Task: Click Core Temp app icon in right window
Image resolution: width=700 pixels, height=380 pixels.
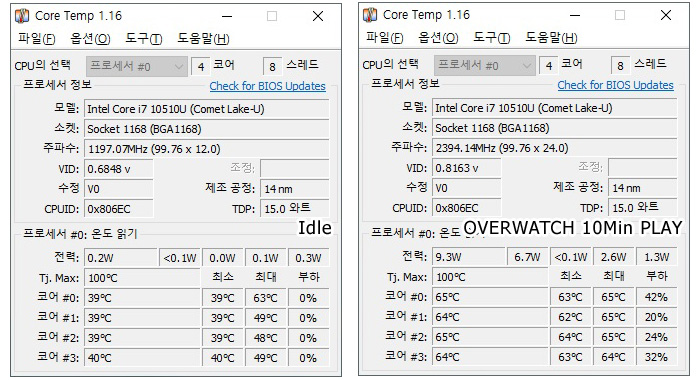Action: [x=370, y=15]
